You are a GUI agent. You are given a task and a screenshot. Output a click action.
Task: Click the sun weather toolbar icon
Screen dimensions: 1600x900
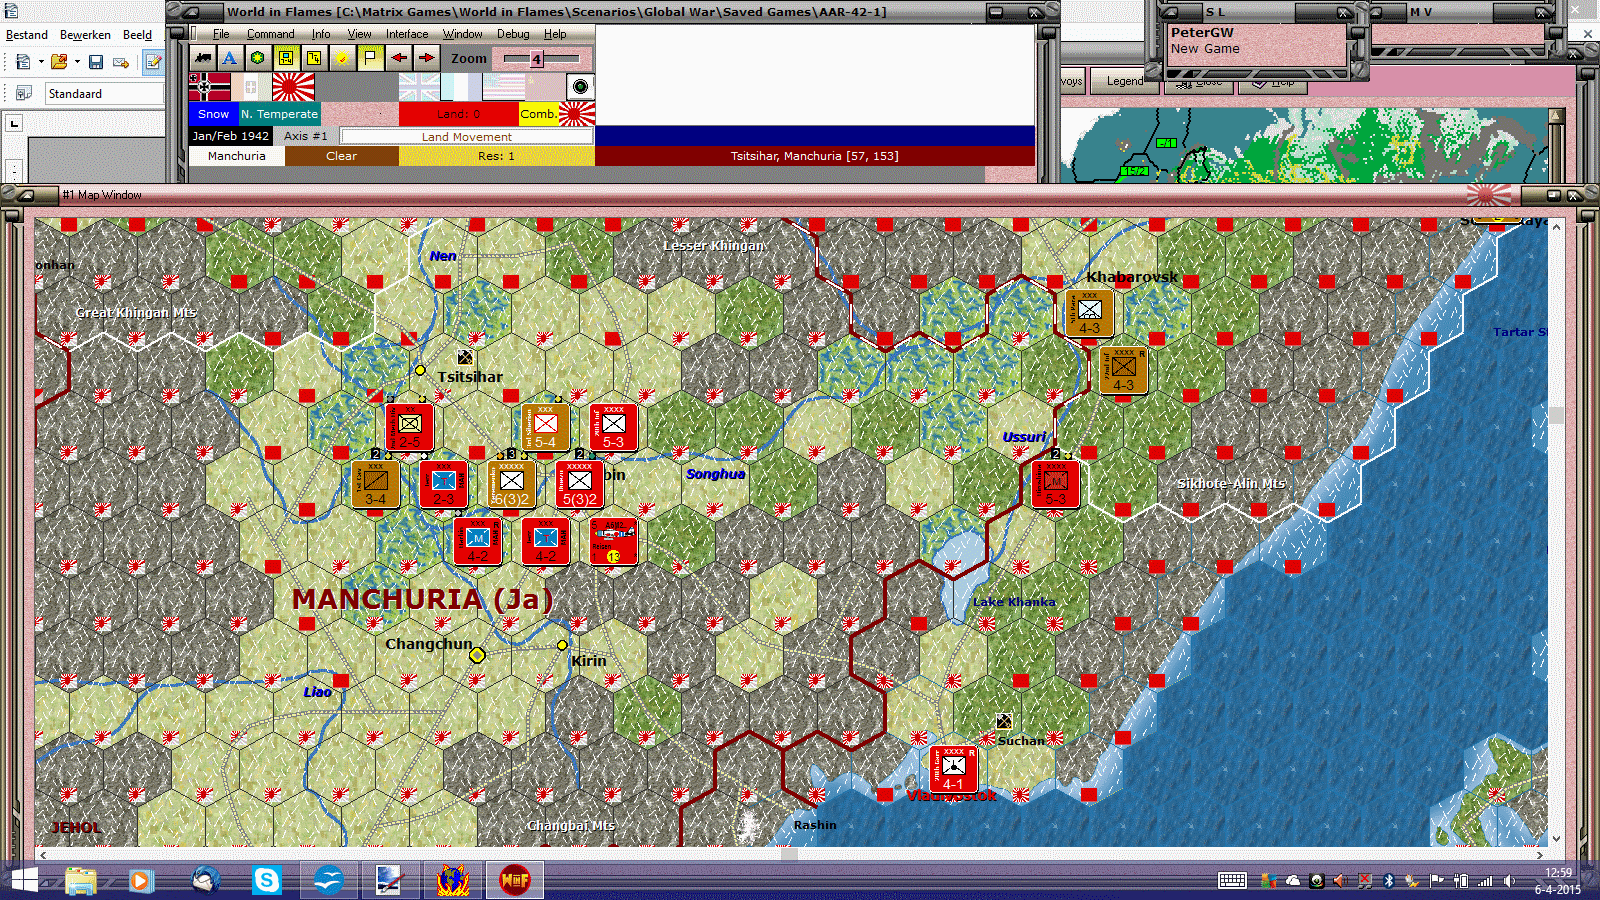pos(342,58)
